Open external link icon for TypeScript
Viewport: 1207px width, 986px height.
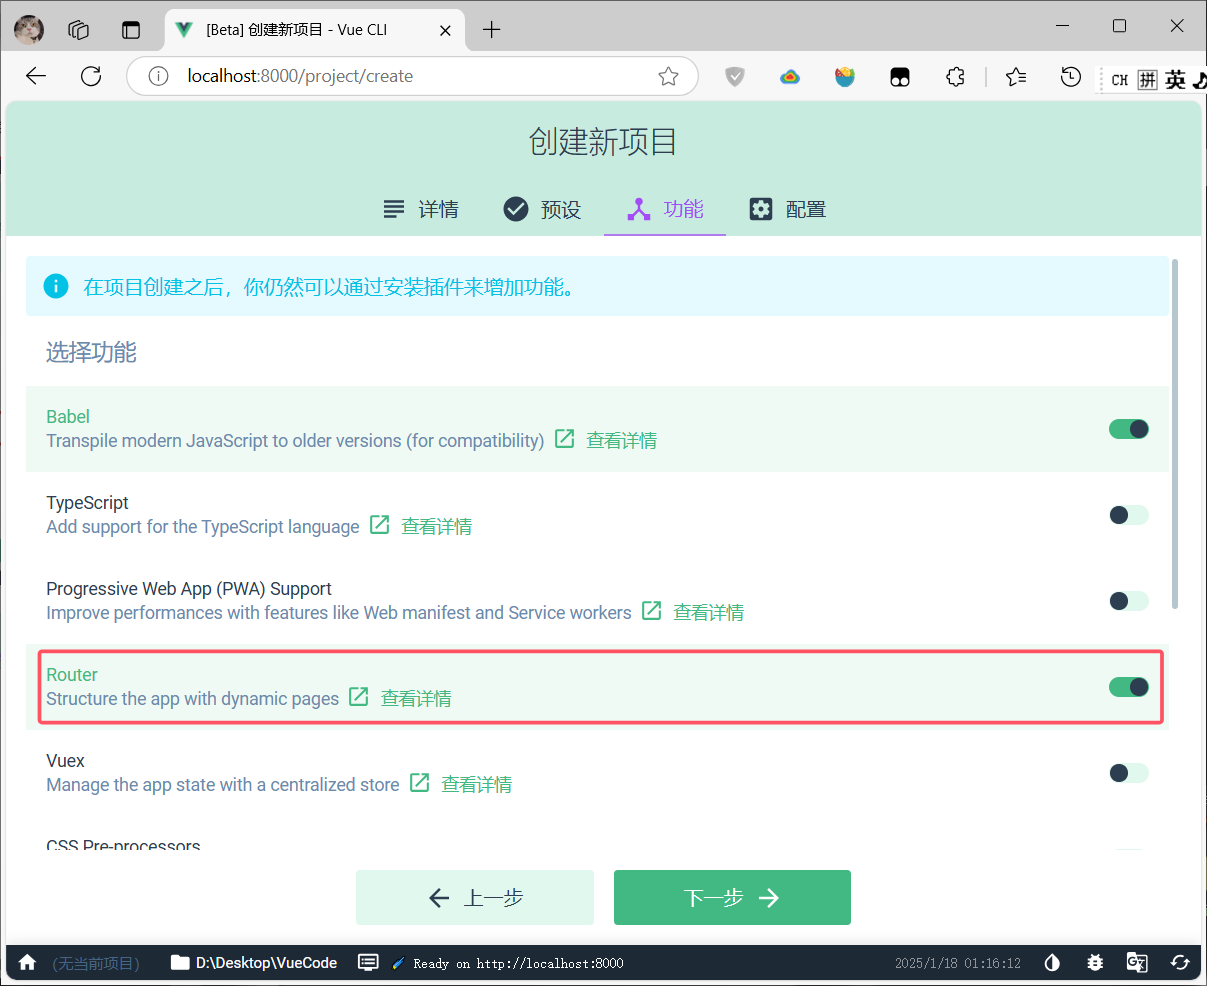380,525
